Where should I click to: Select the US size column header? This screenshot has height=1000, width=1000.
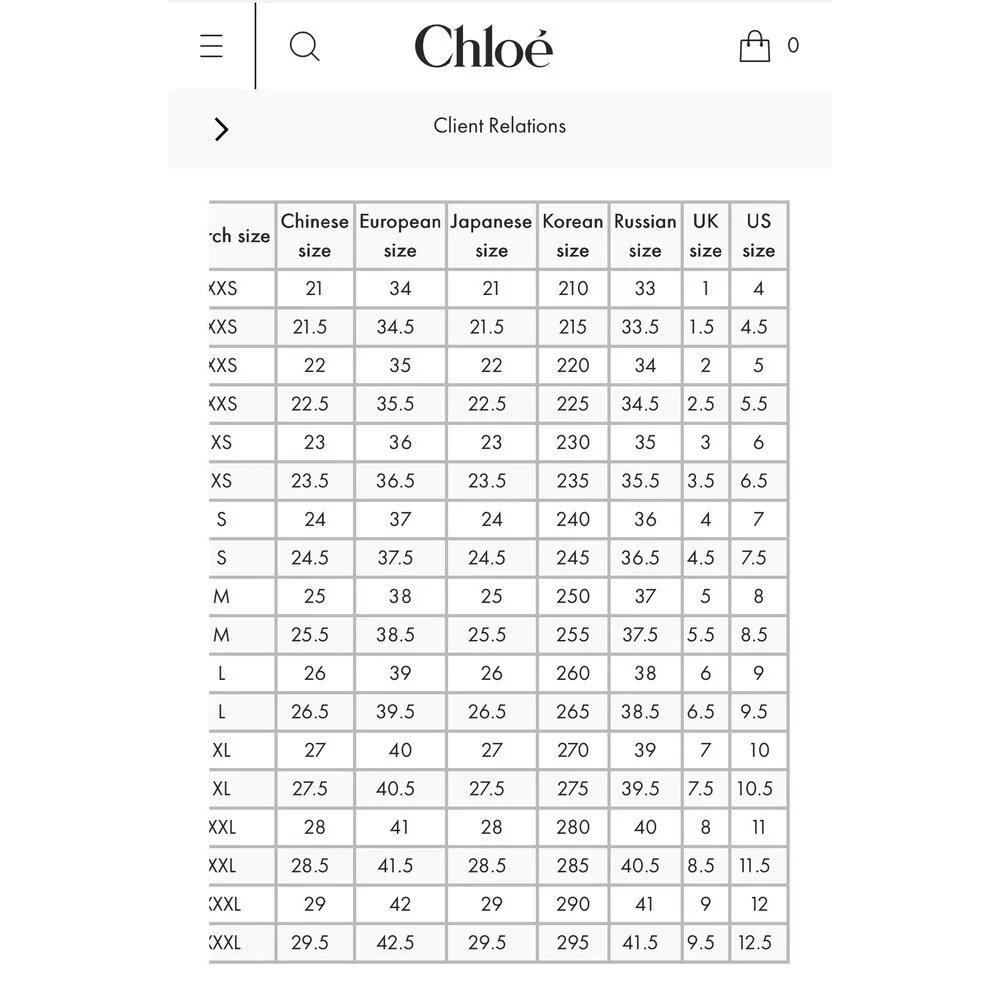[758, 235]
